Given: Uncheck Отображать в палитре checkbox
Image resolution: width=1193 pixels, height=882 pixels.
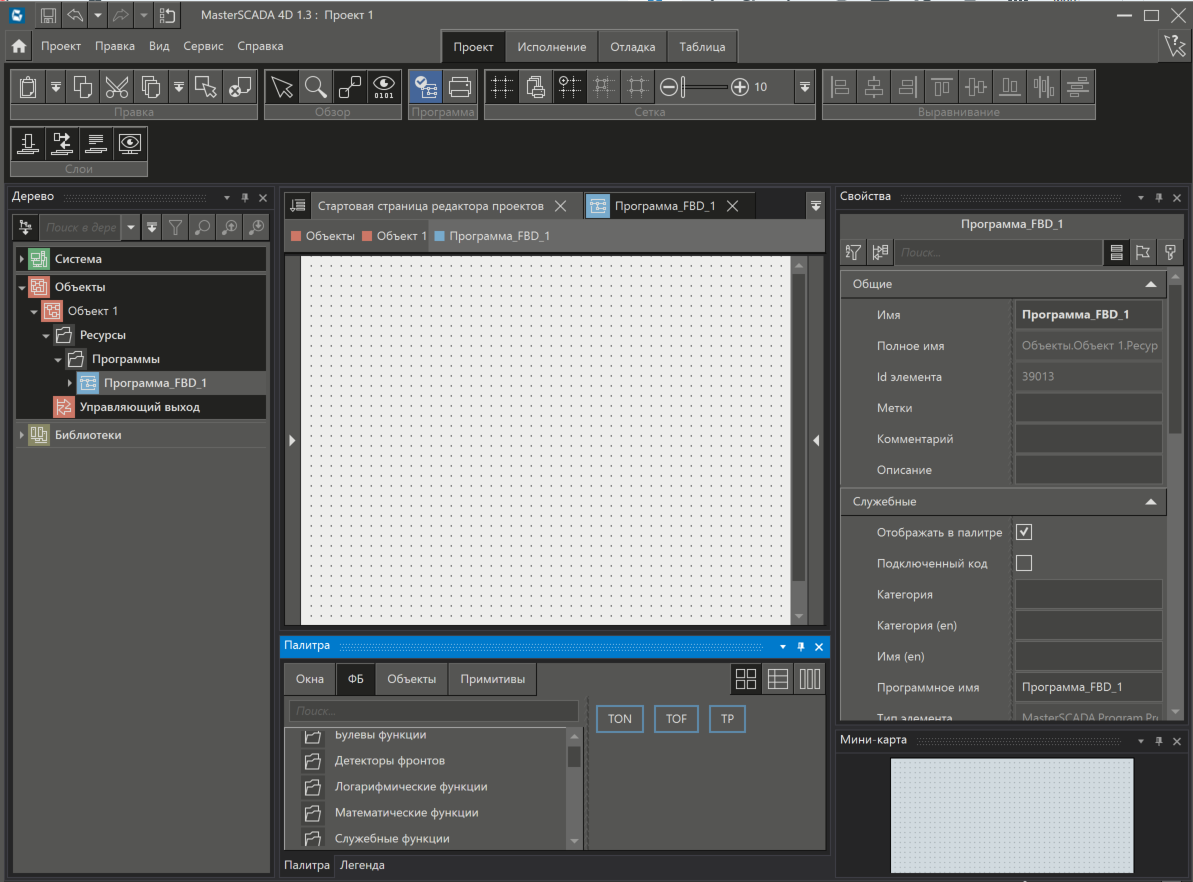Looking at the screenshot, I should (x=1023, y=532).
